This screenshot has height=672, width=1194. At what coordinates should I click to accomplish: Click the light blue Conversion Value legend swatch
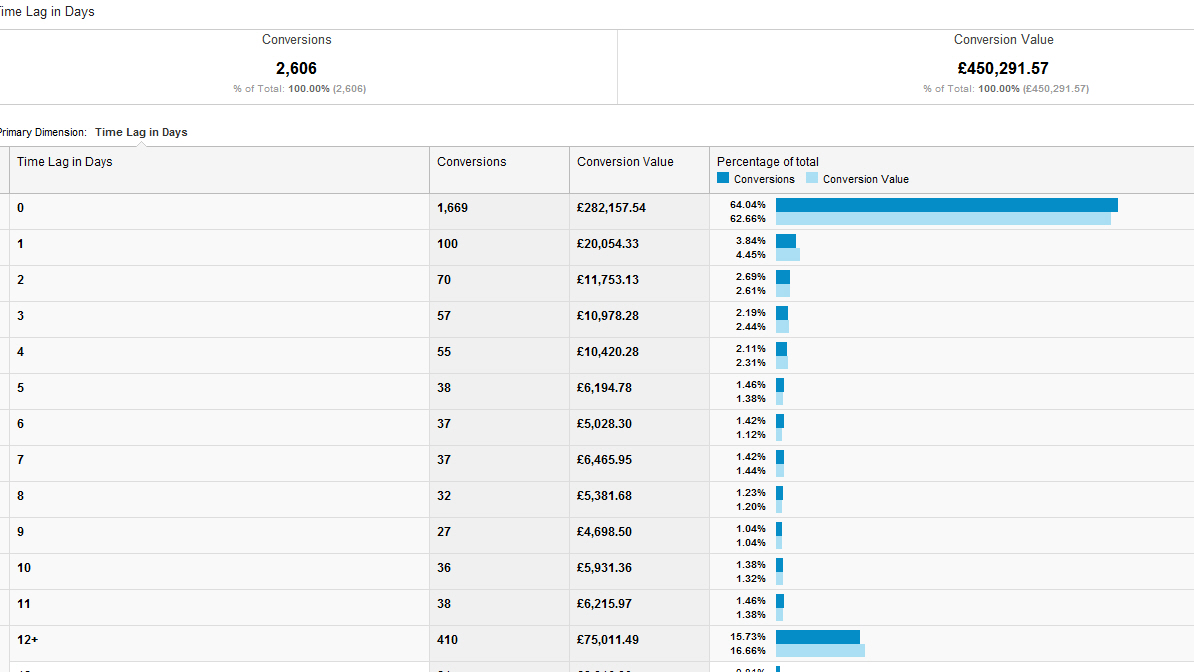812,179
